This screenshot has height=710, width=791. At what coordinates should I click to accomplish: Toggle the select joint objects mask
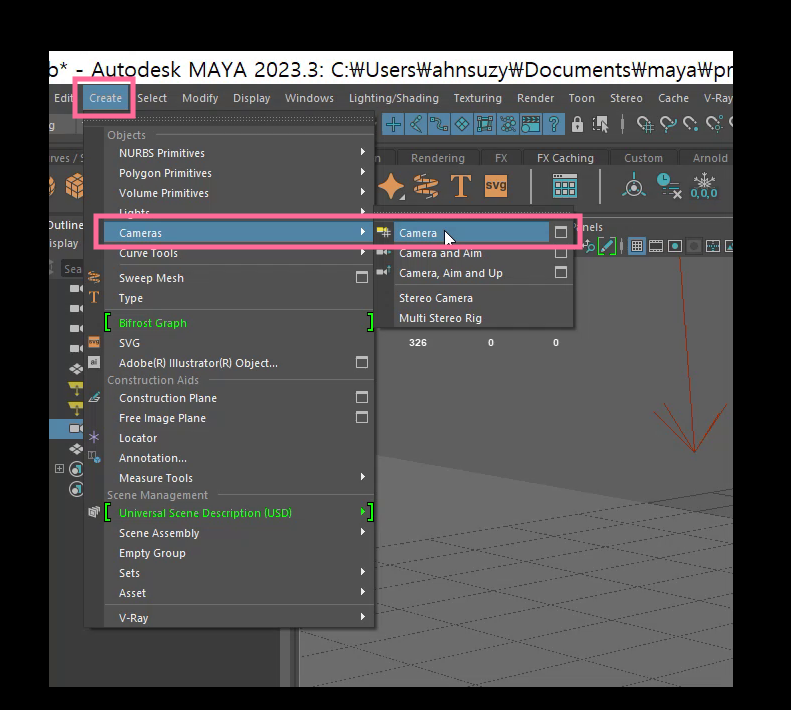pos(416,124)
